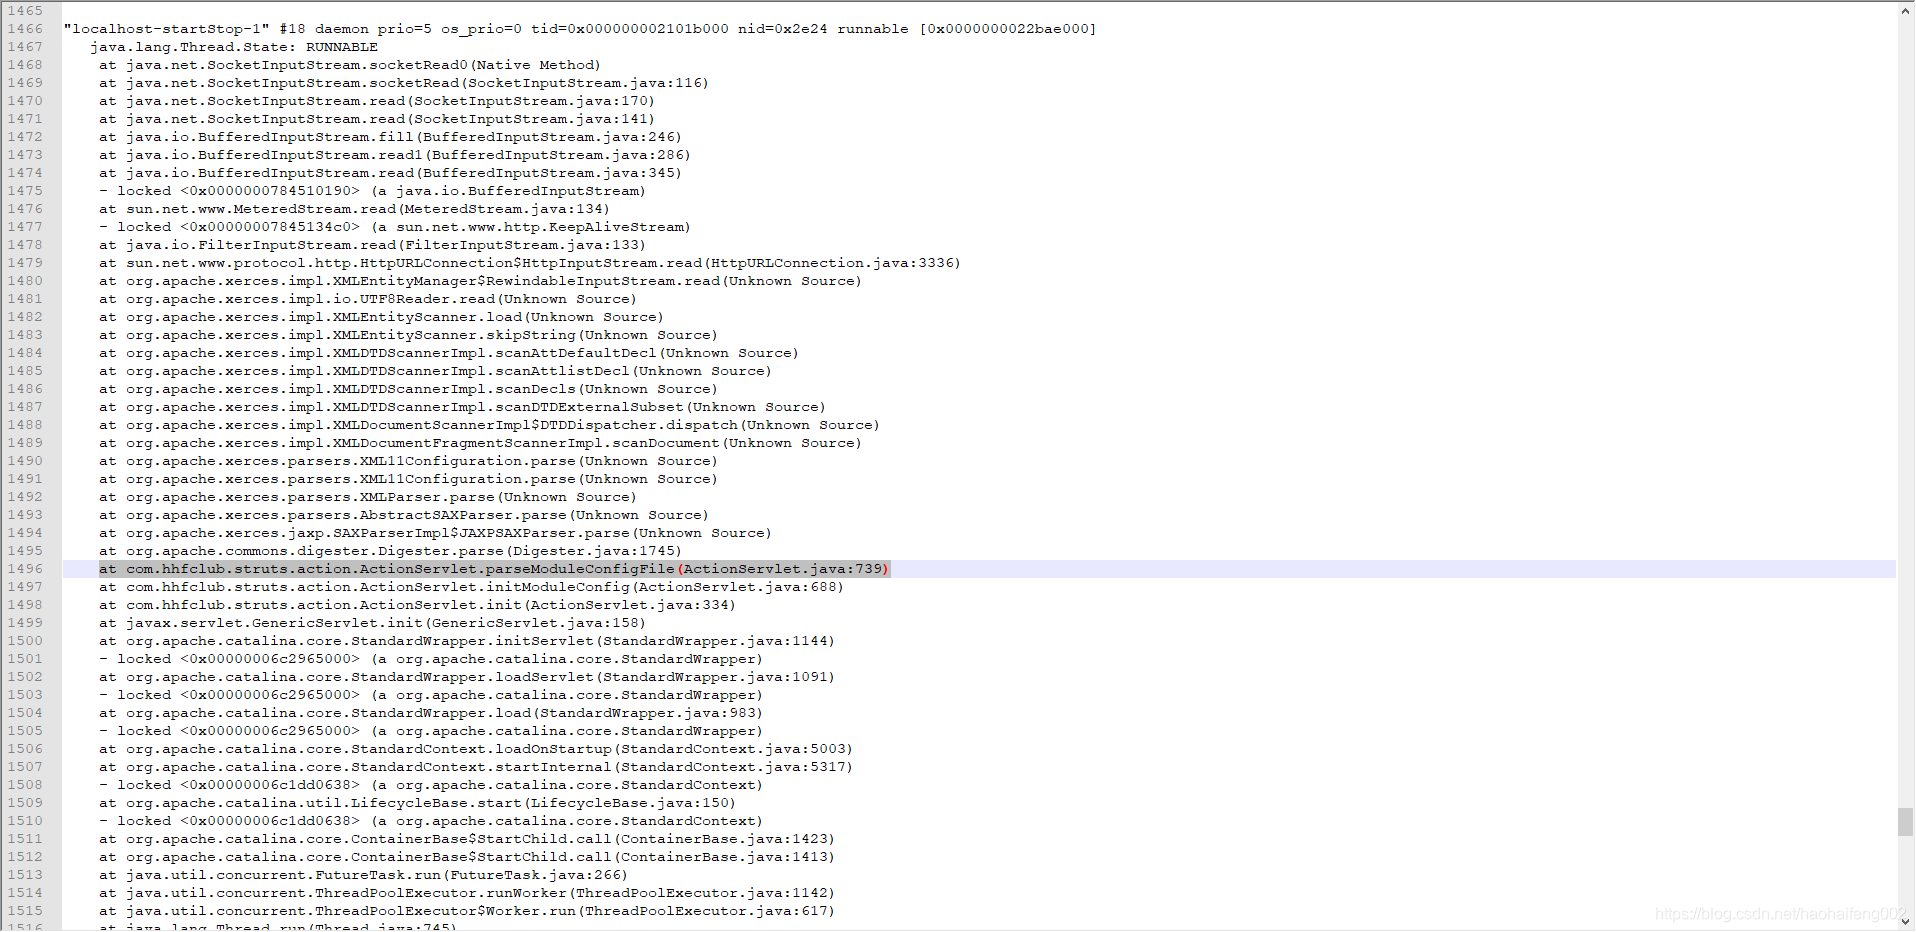Click the XMLEntityScanner.skipString line
Viewport: 1916px width, 932px height.
point(408,335)
